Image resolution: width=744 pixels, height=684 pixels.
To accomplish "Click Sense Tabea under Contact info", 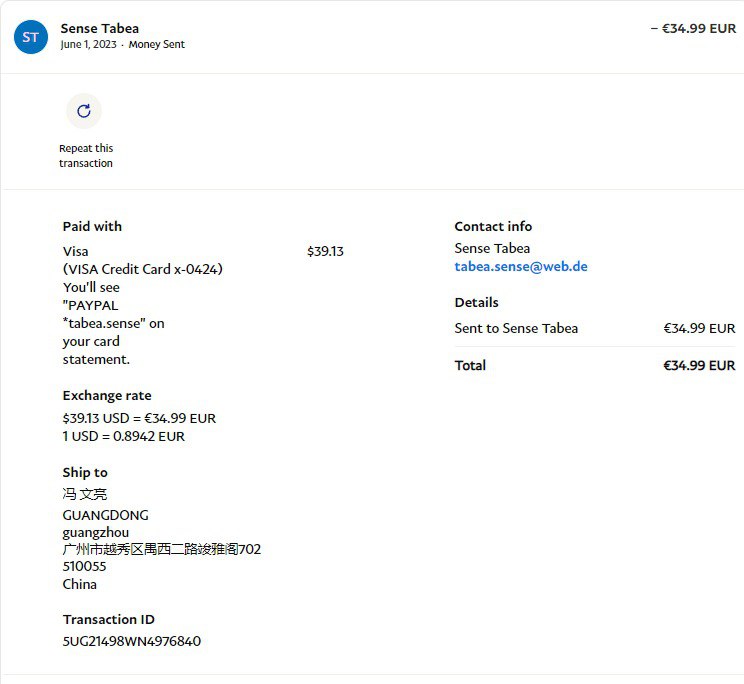I will click(492, 249).
